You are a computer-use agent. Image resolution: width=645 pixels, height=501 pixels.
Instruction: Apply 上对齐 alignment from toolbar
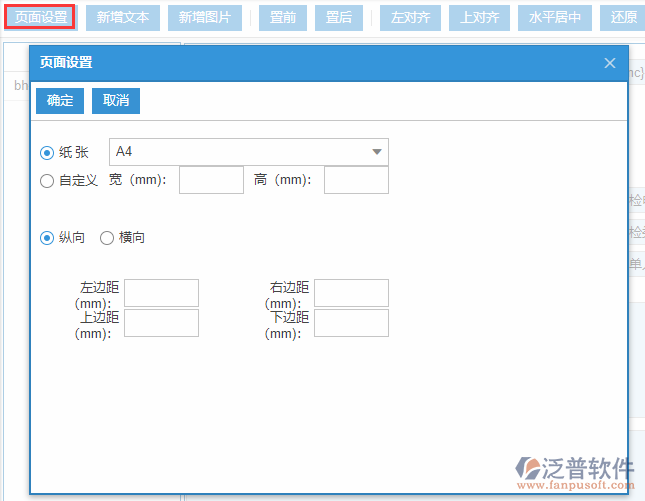tap(479, 18)
